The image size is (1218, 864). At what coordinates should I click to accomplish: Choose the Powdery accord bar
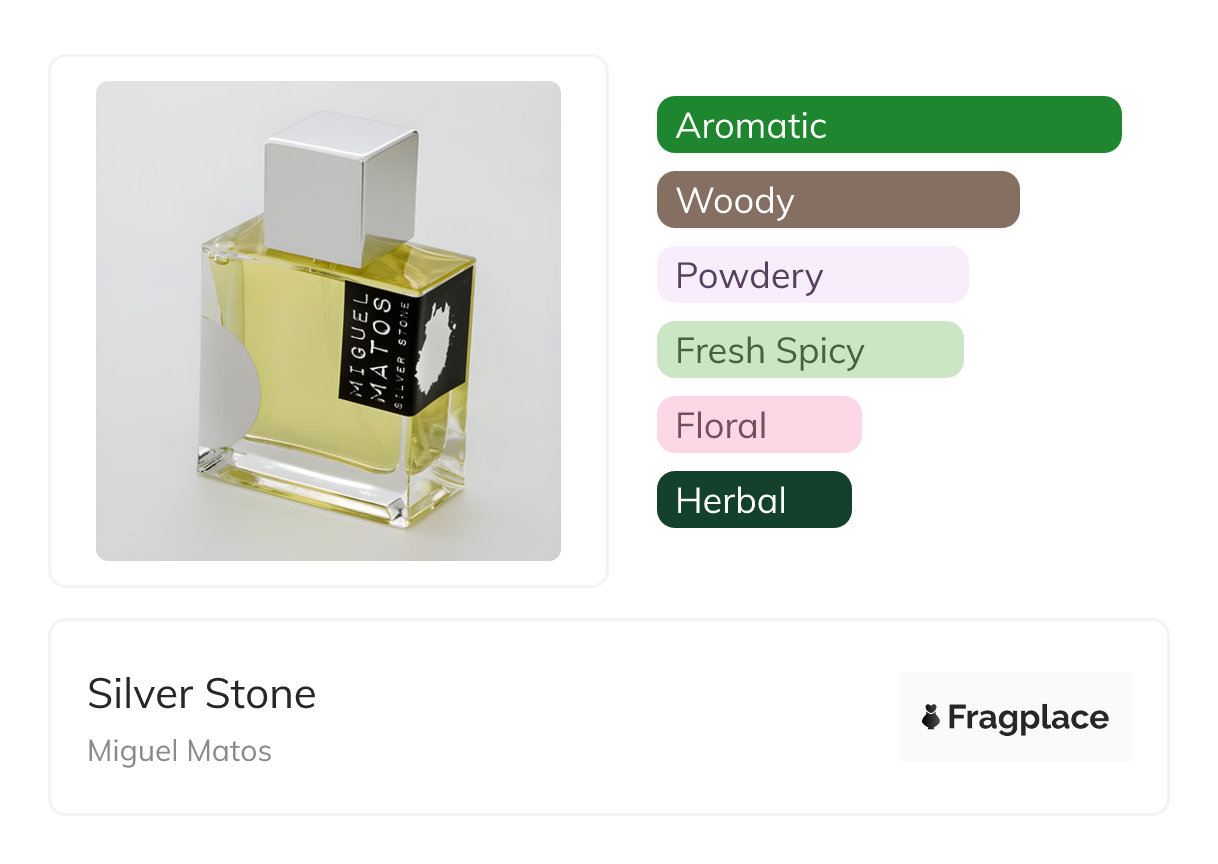coord(812,275)
